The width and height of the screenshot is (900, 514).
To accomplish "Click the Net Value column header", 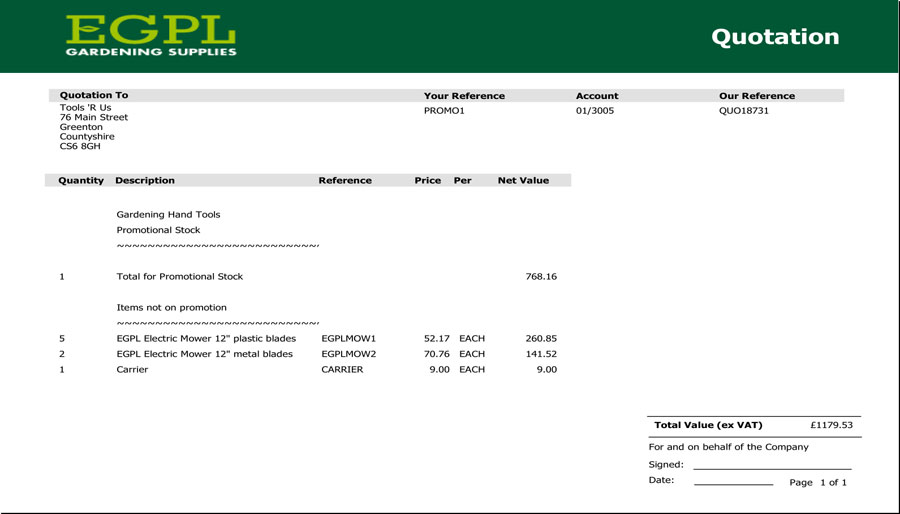I will [523, 180].
